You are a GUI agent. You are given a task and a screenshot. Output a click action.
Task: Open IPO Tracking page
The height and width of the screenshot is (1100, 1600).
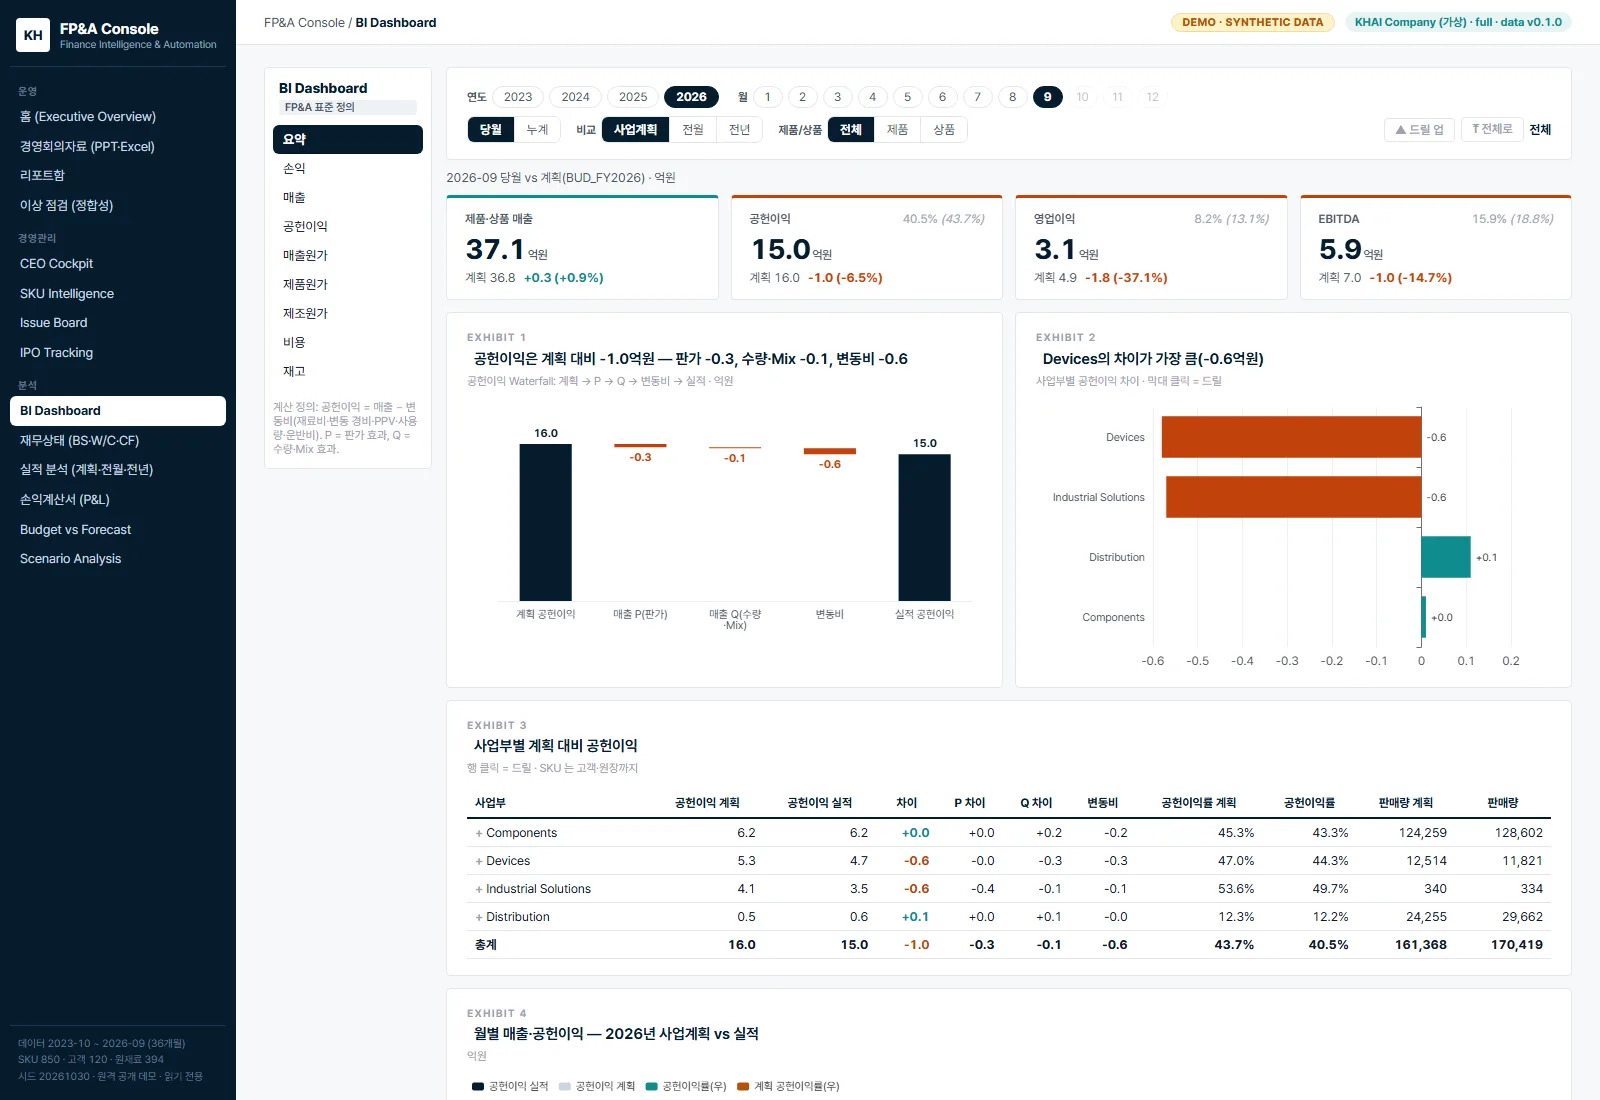[118, 353]
